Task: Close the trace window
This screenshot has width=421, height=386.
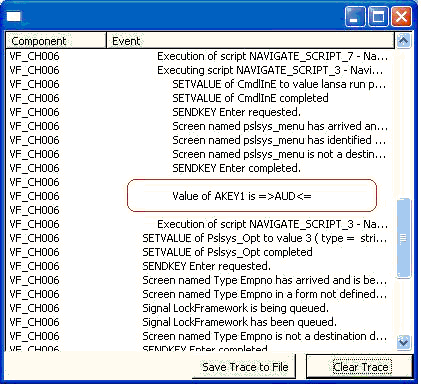Action: [x=401, y=16]
